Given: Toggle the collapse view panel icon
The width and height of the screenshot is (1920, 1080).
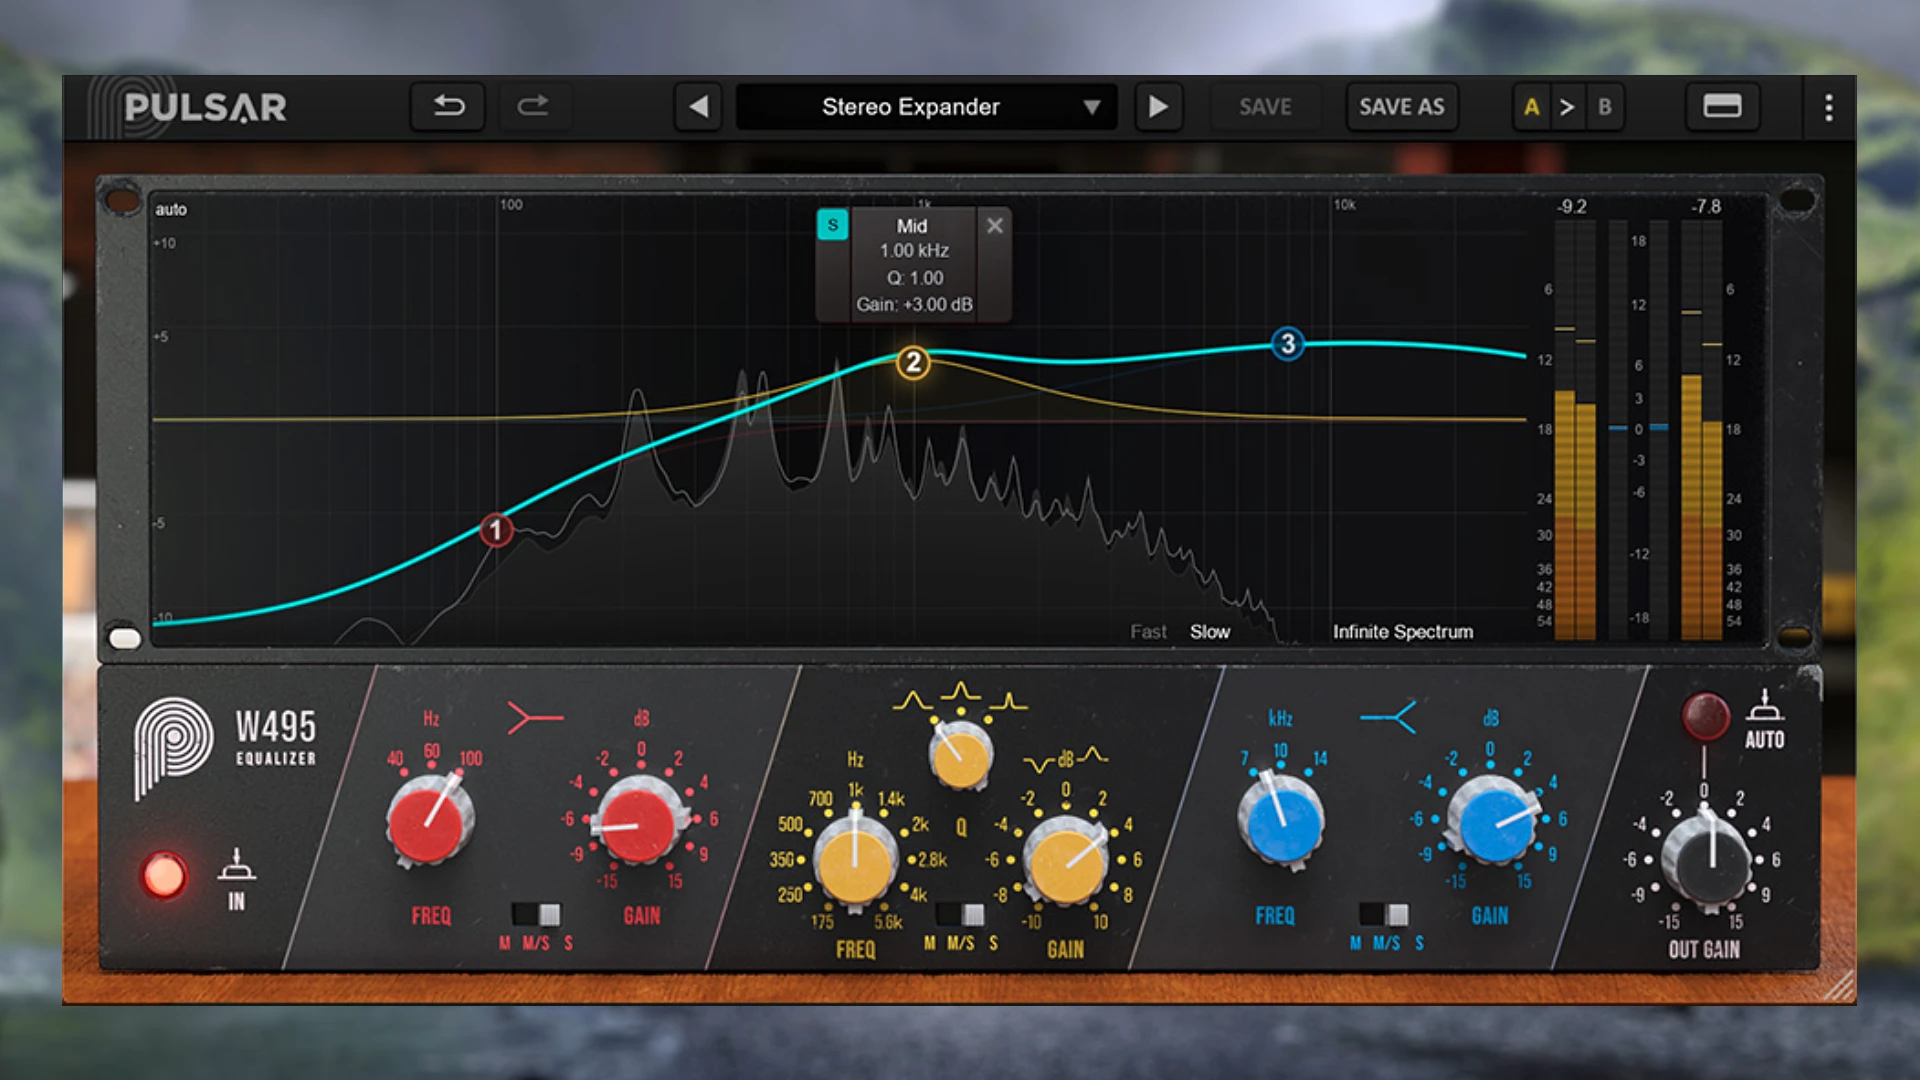Looking at the screenshot, I should pos(1722,106).
